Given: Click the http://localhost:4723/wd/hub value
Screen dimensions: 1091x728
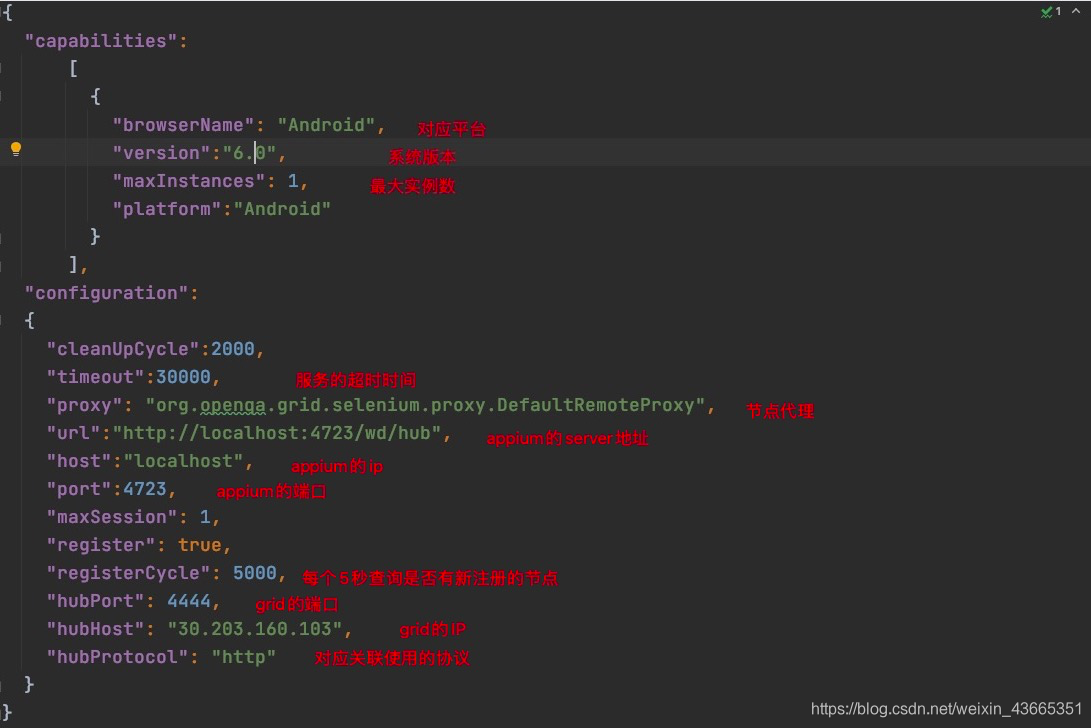Looking at the screenshot, I should (x=277, y=433).
